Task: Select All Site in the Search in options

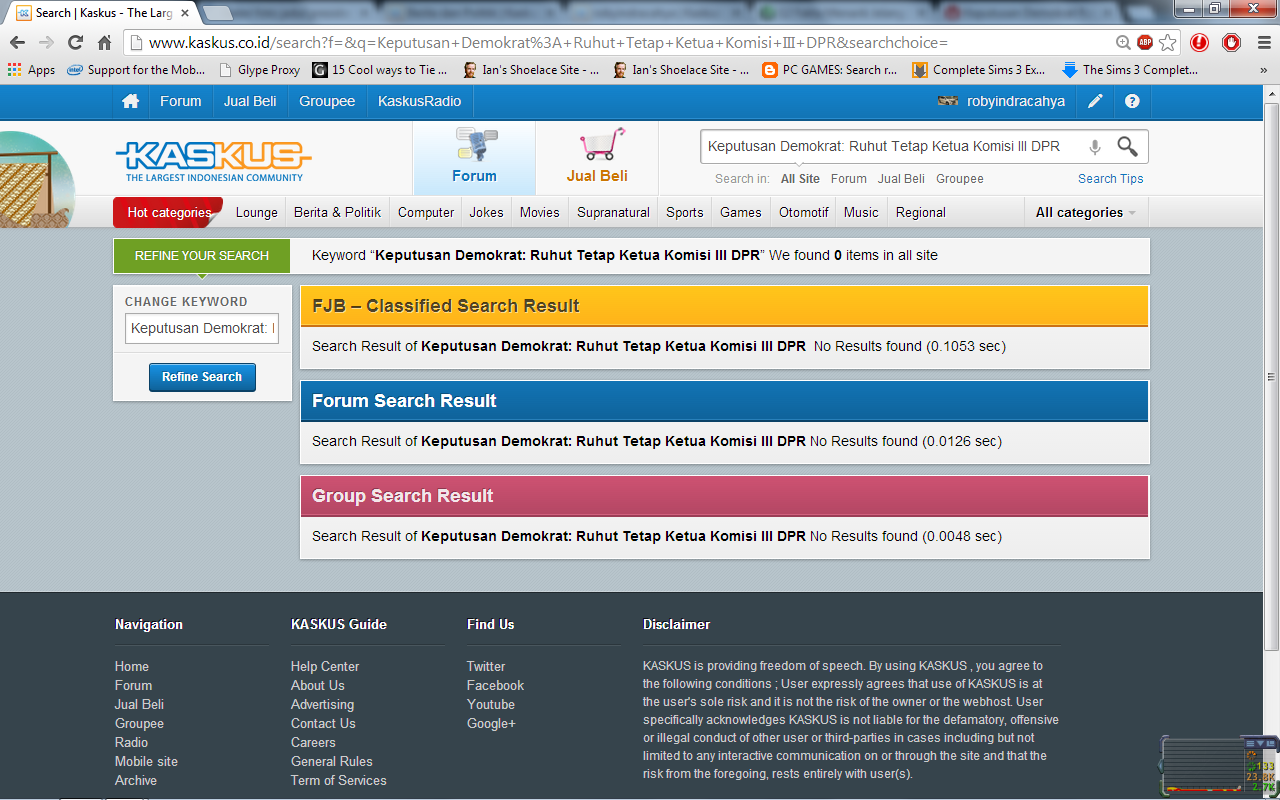Action: (x=800, y=179)
